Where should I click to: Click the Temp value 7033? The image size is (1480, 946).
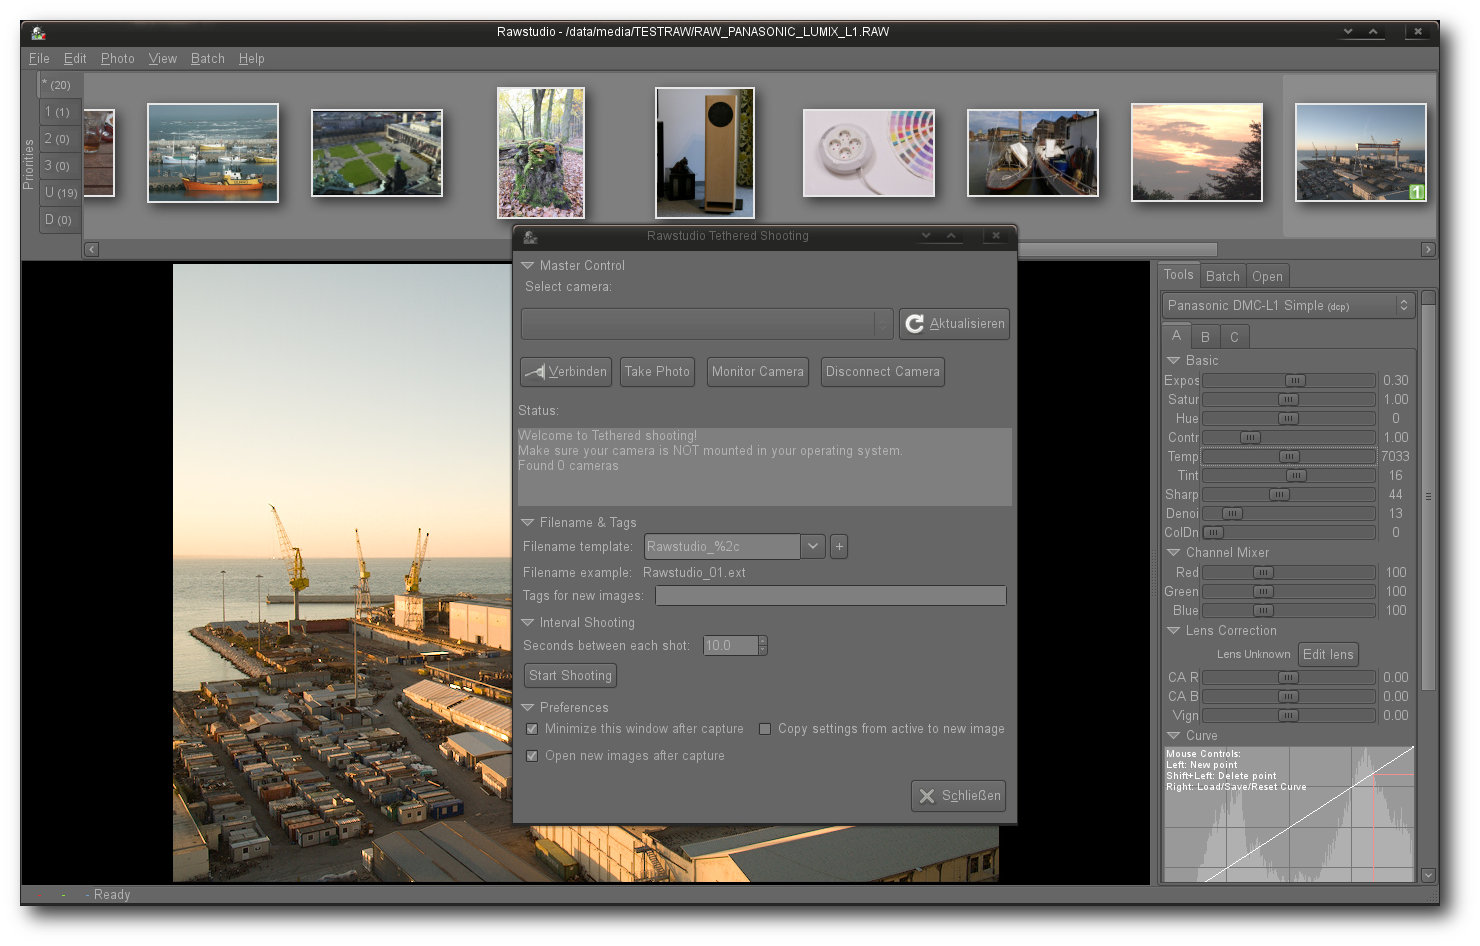[x=1395, y=457]
